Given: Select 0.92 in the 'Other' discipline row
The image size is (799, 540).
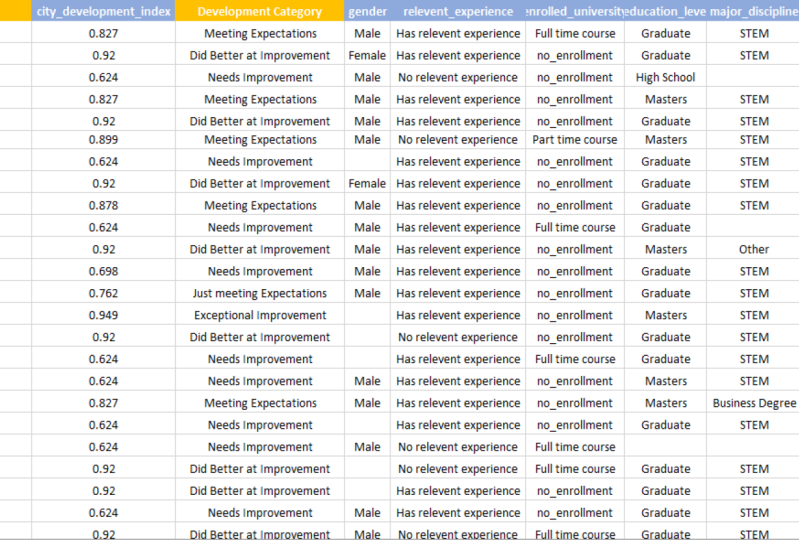Looking at the screenshot, I should pyautogui.click(x=103, y=249).
